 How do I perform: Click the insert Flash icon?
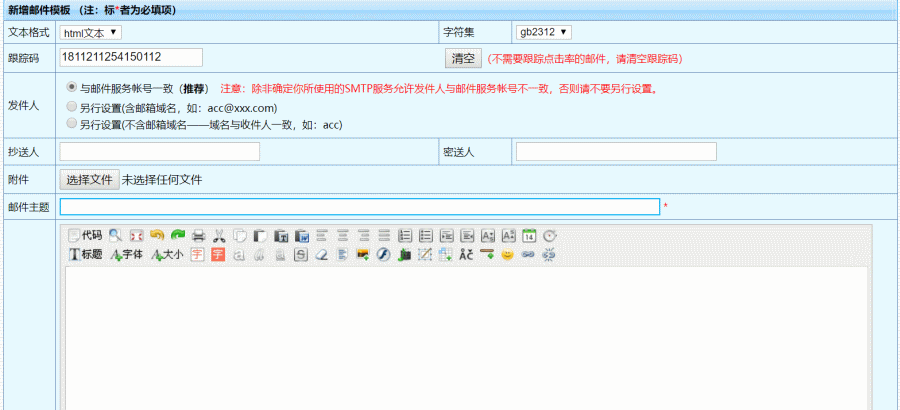click(x=383, y=254)
